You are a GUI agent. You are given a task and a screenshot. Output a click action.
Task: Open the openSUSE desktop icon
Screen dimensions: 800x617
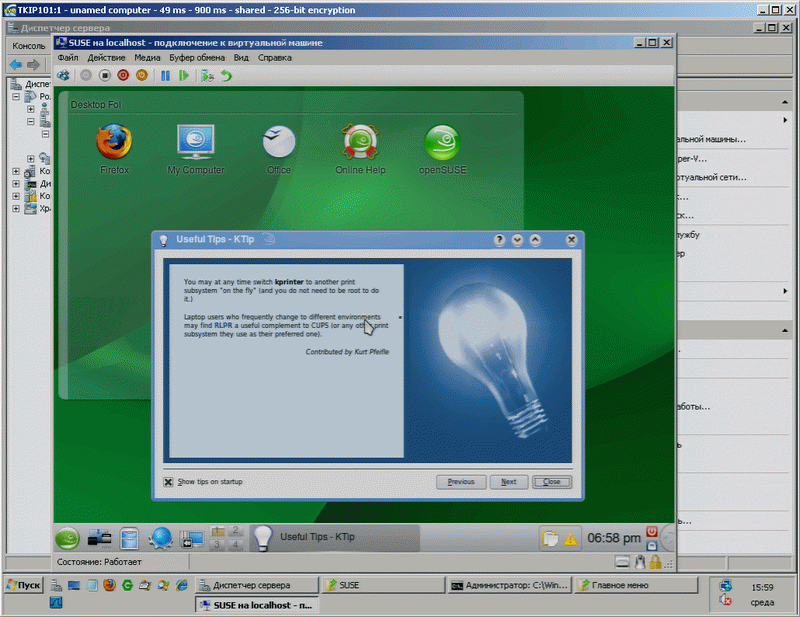(442, 149)
